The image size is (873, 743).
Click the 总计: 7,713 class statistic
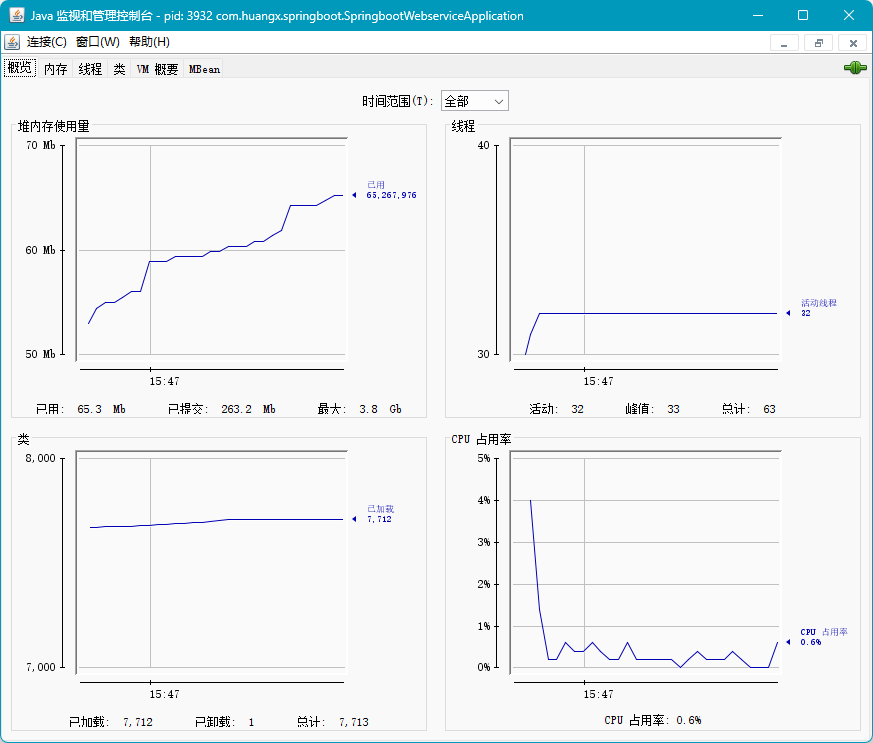333,722
